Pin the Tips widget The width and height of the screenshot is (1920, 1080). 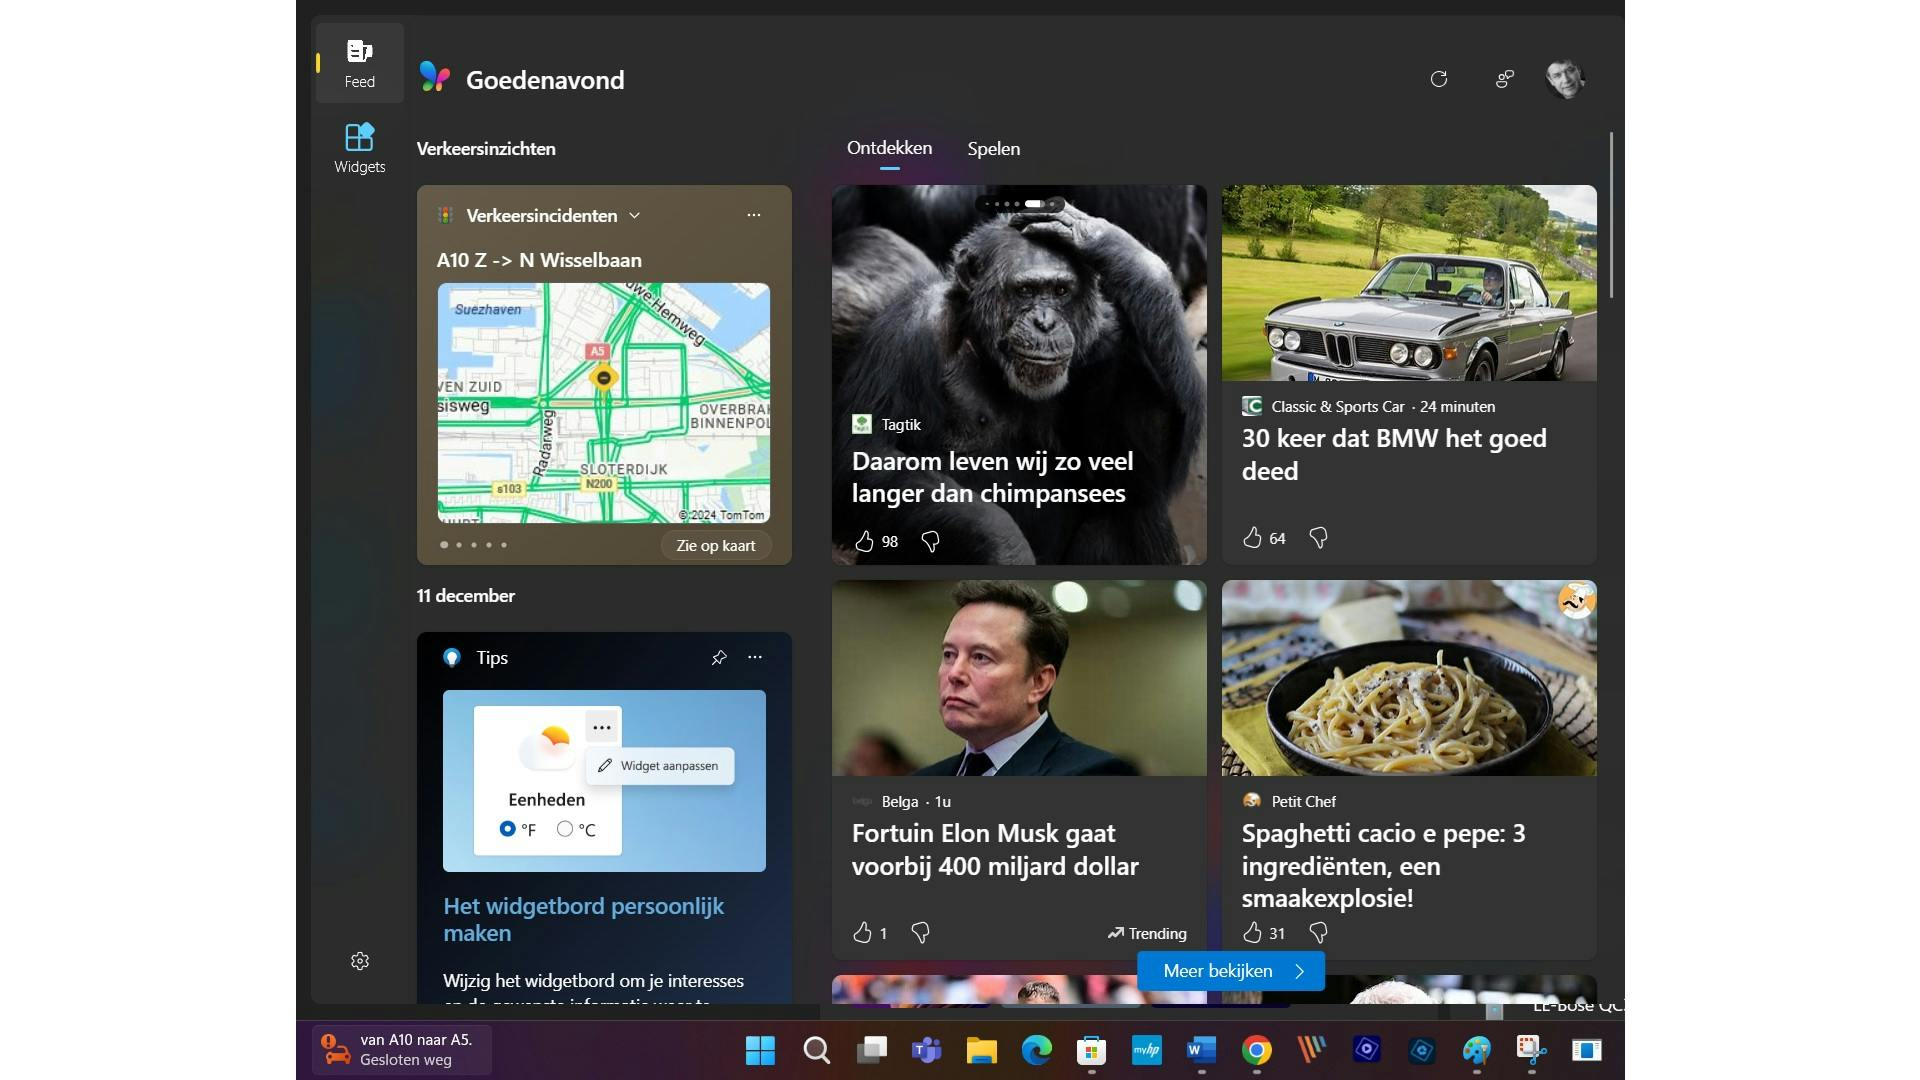tap(719, 657)
